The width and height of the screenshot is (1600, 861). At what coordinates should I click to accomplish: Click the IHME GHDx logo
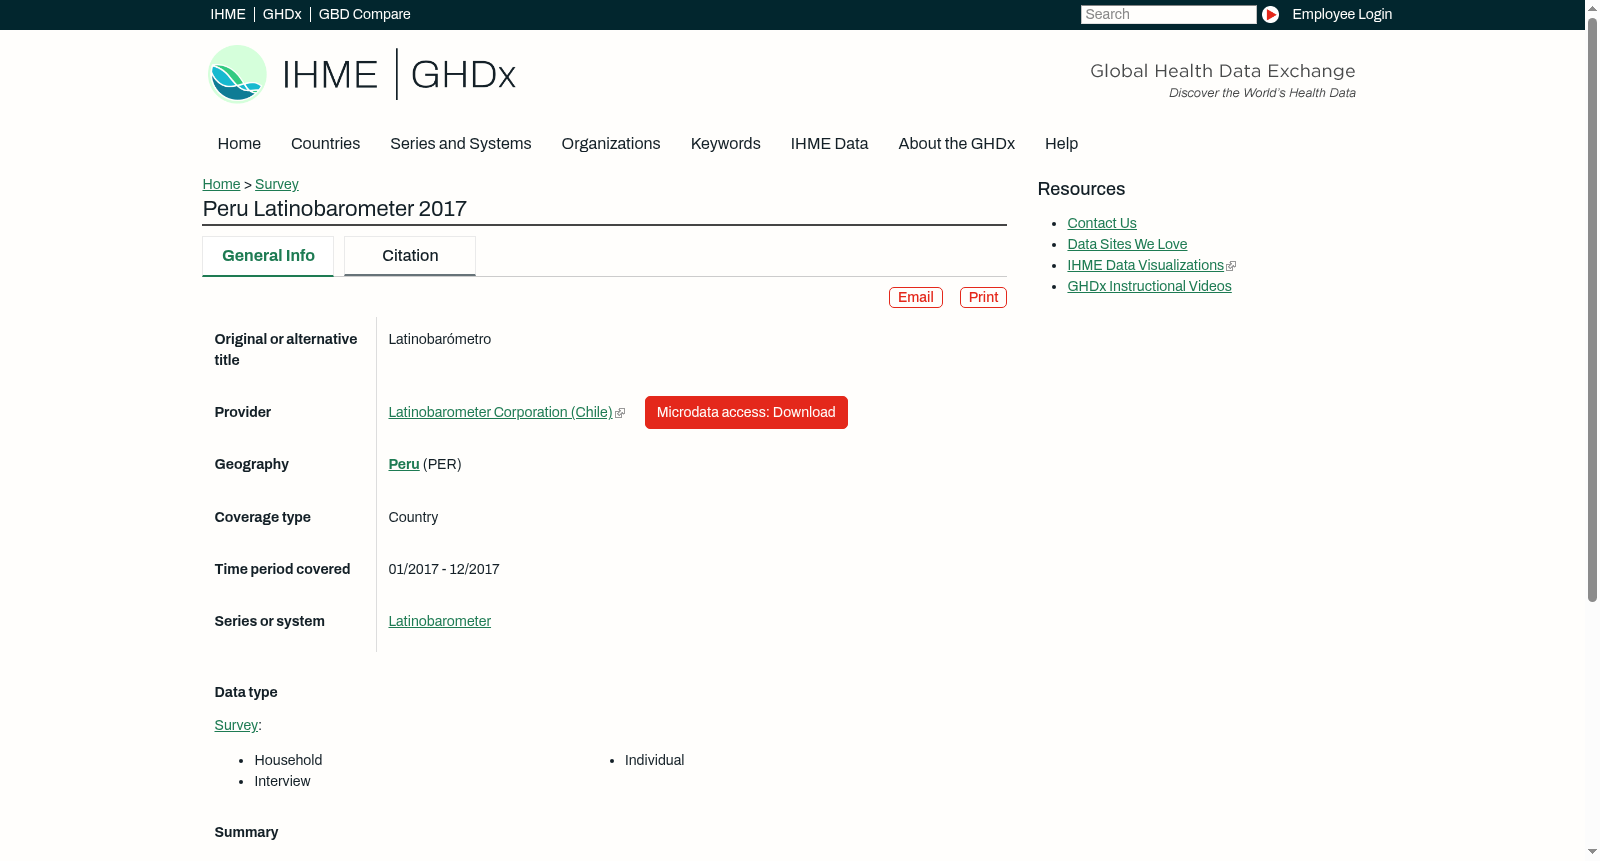point(361,74)
